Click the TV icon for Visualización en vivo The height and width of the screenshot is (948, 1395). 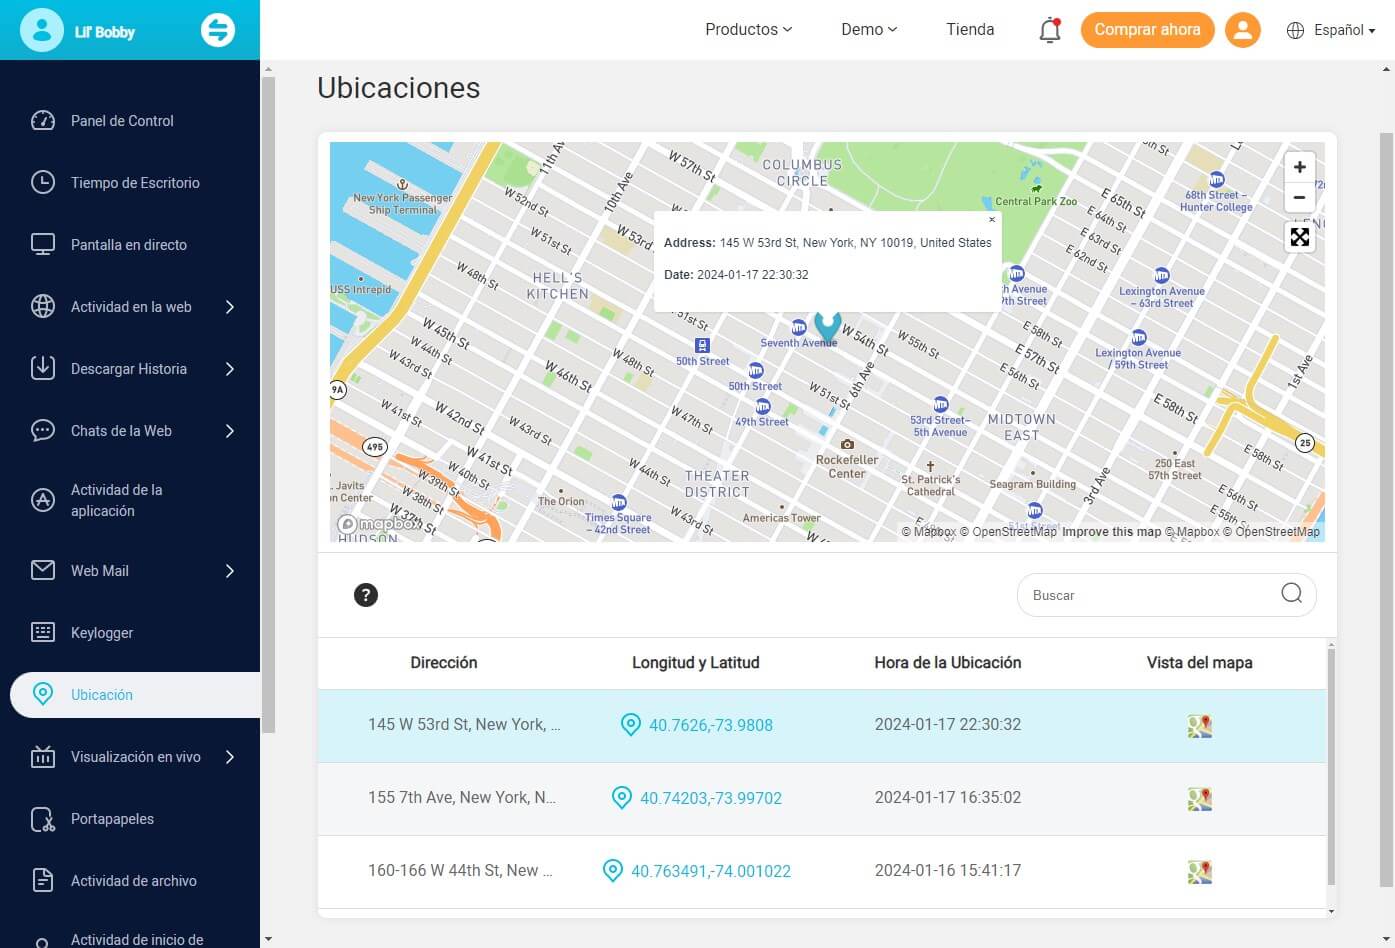(43, 757)
